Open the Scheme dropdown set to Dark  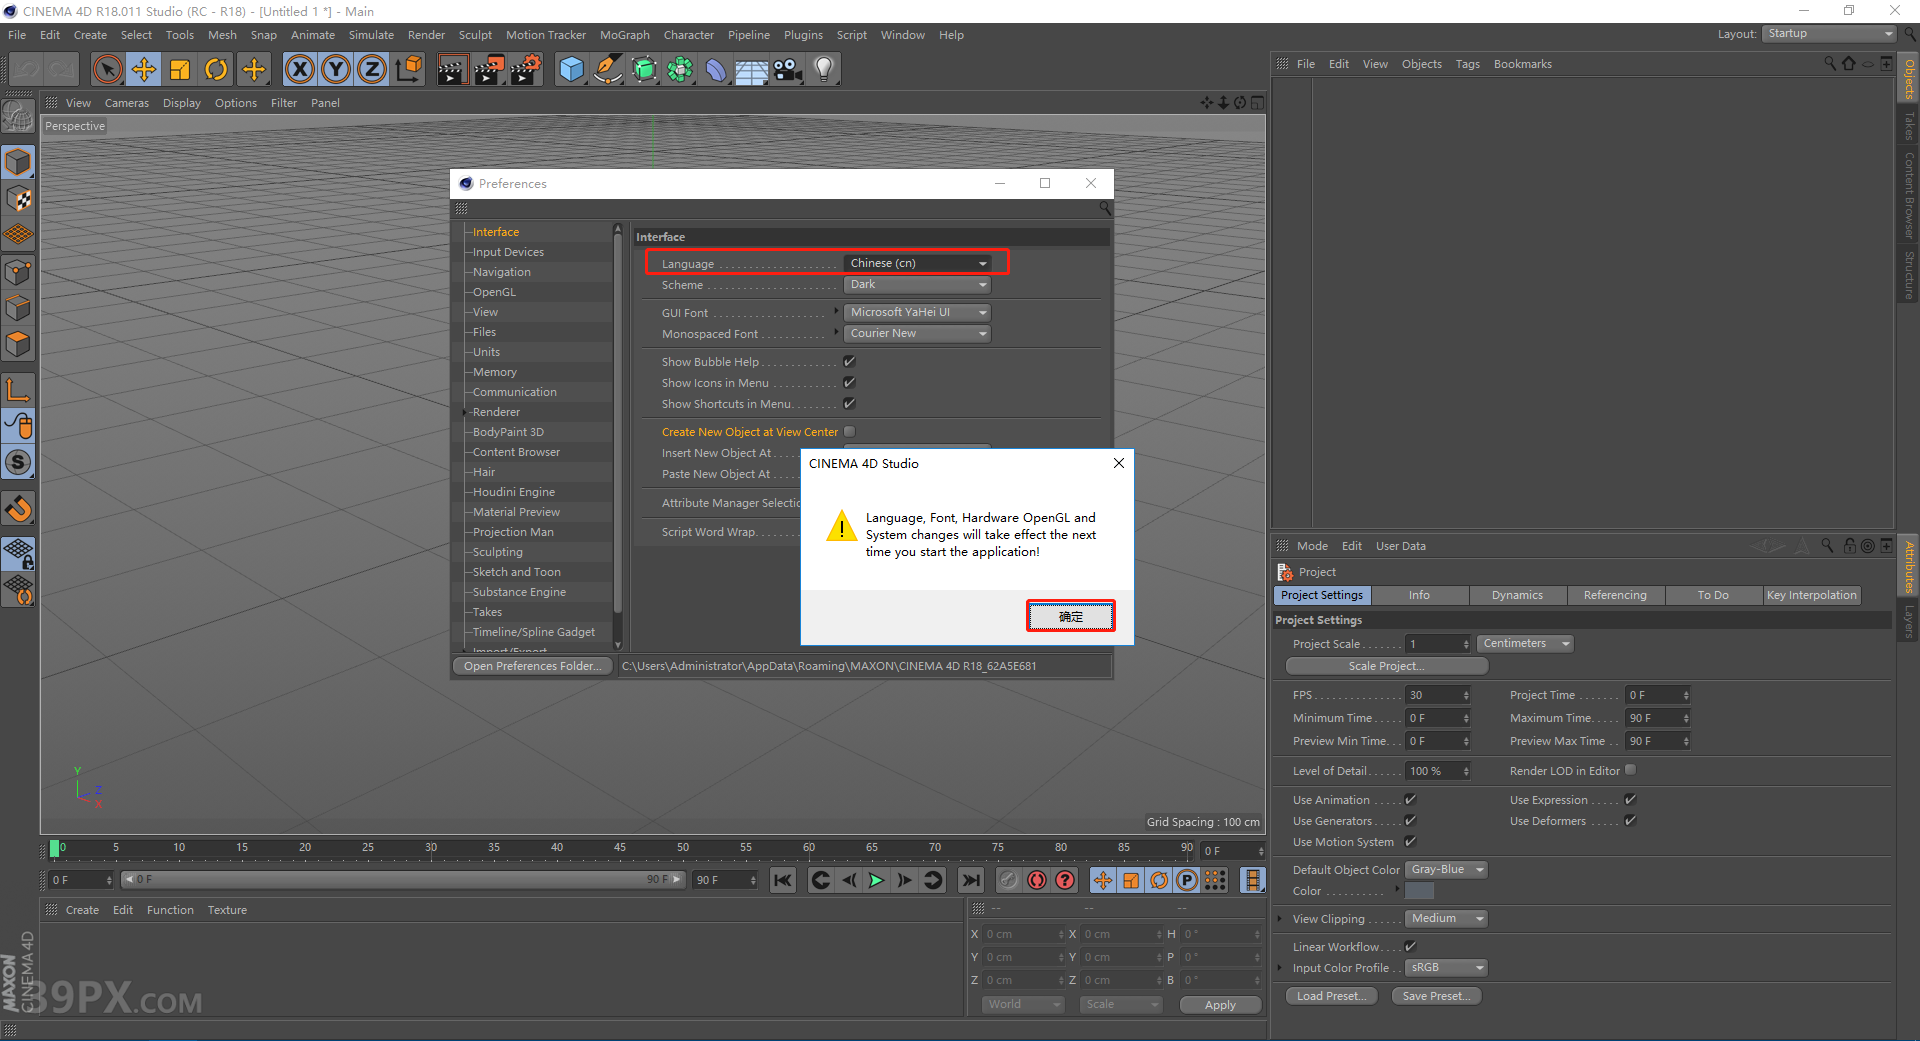tap(916, 285)
